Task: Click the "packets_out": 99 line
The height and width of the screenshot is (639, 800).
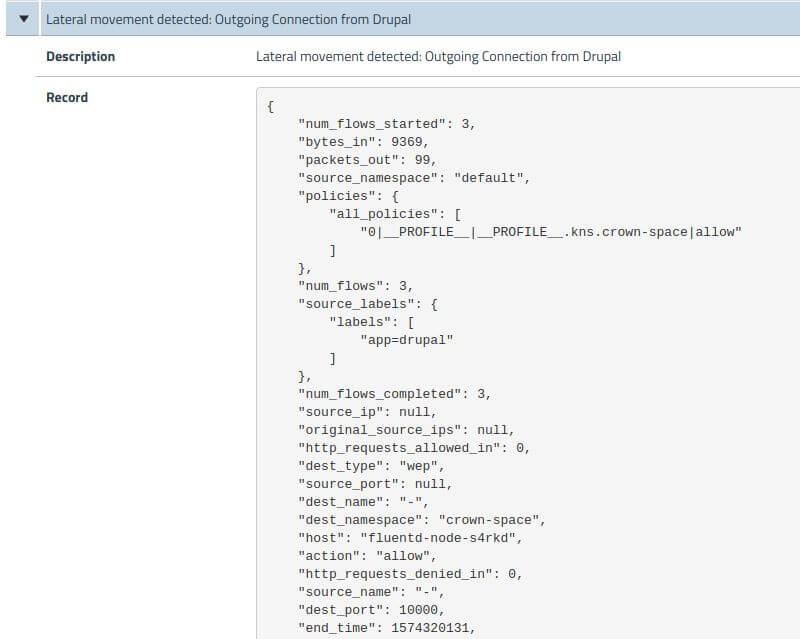Action: (x=367, y=160)
